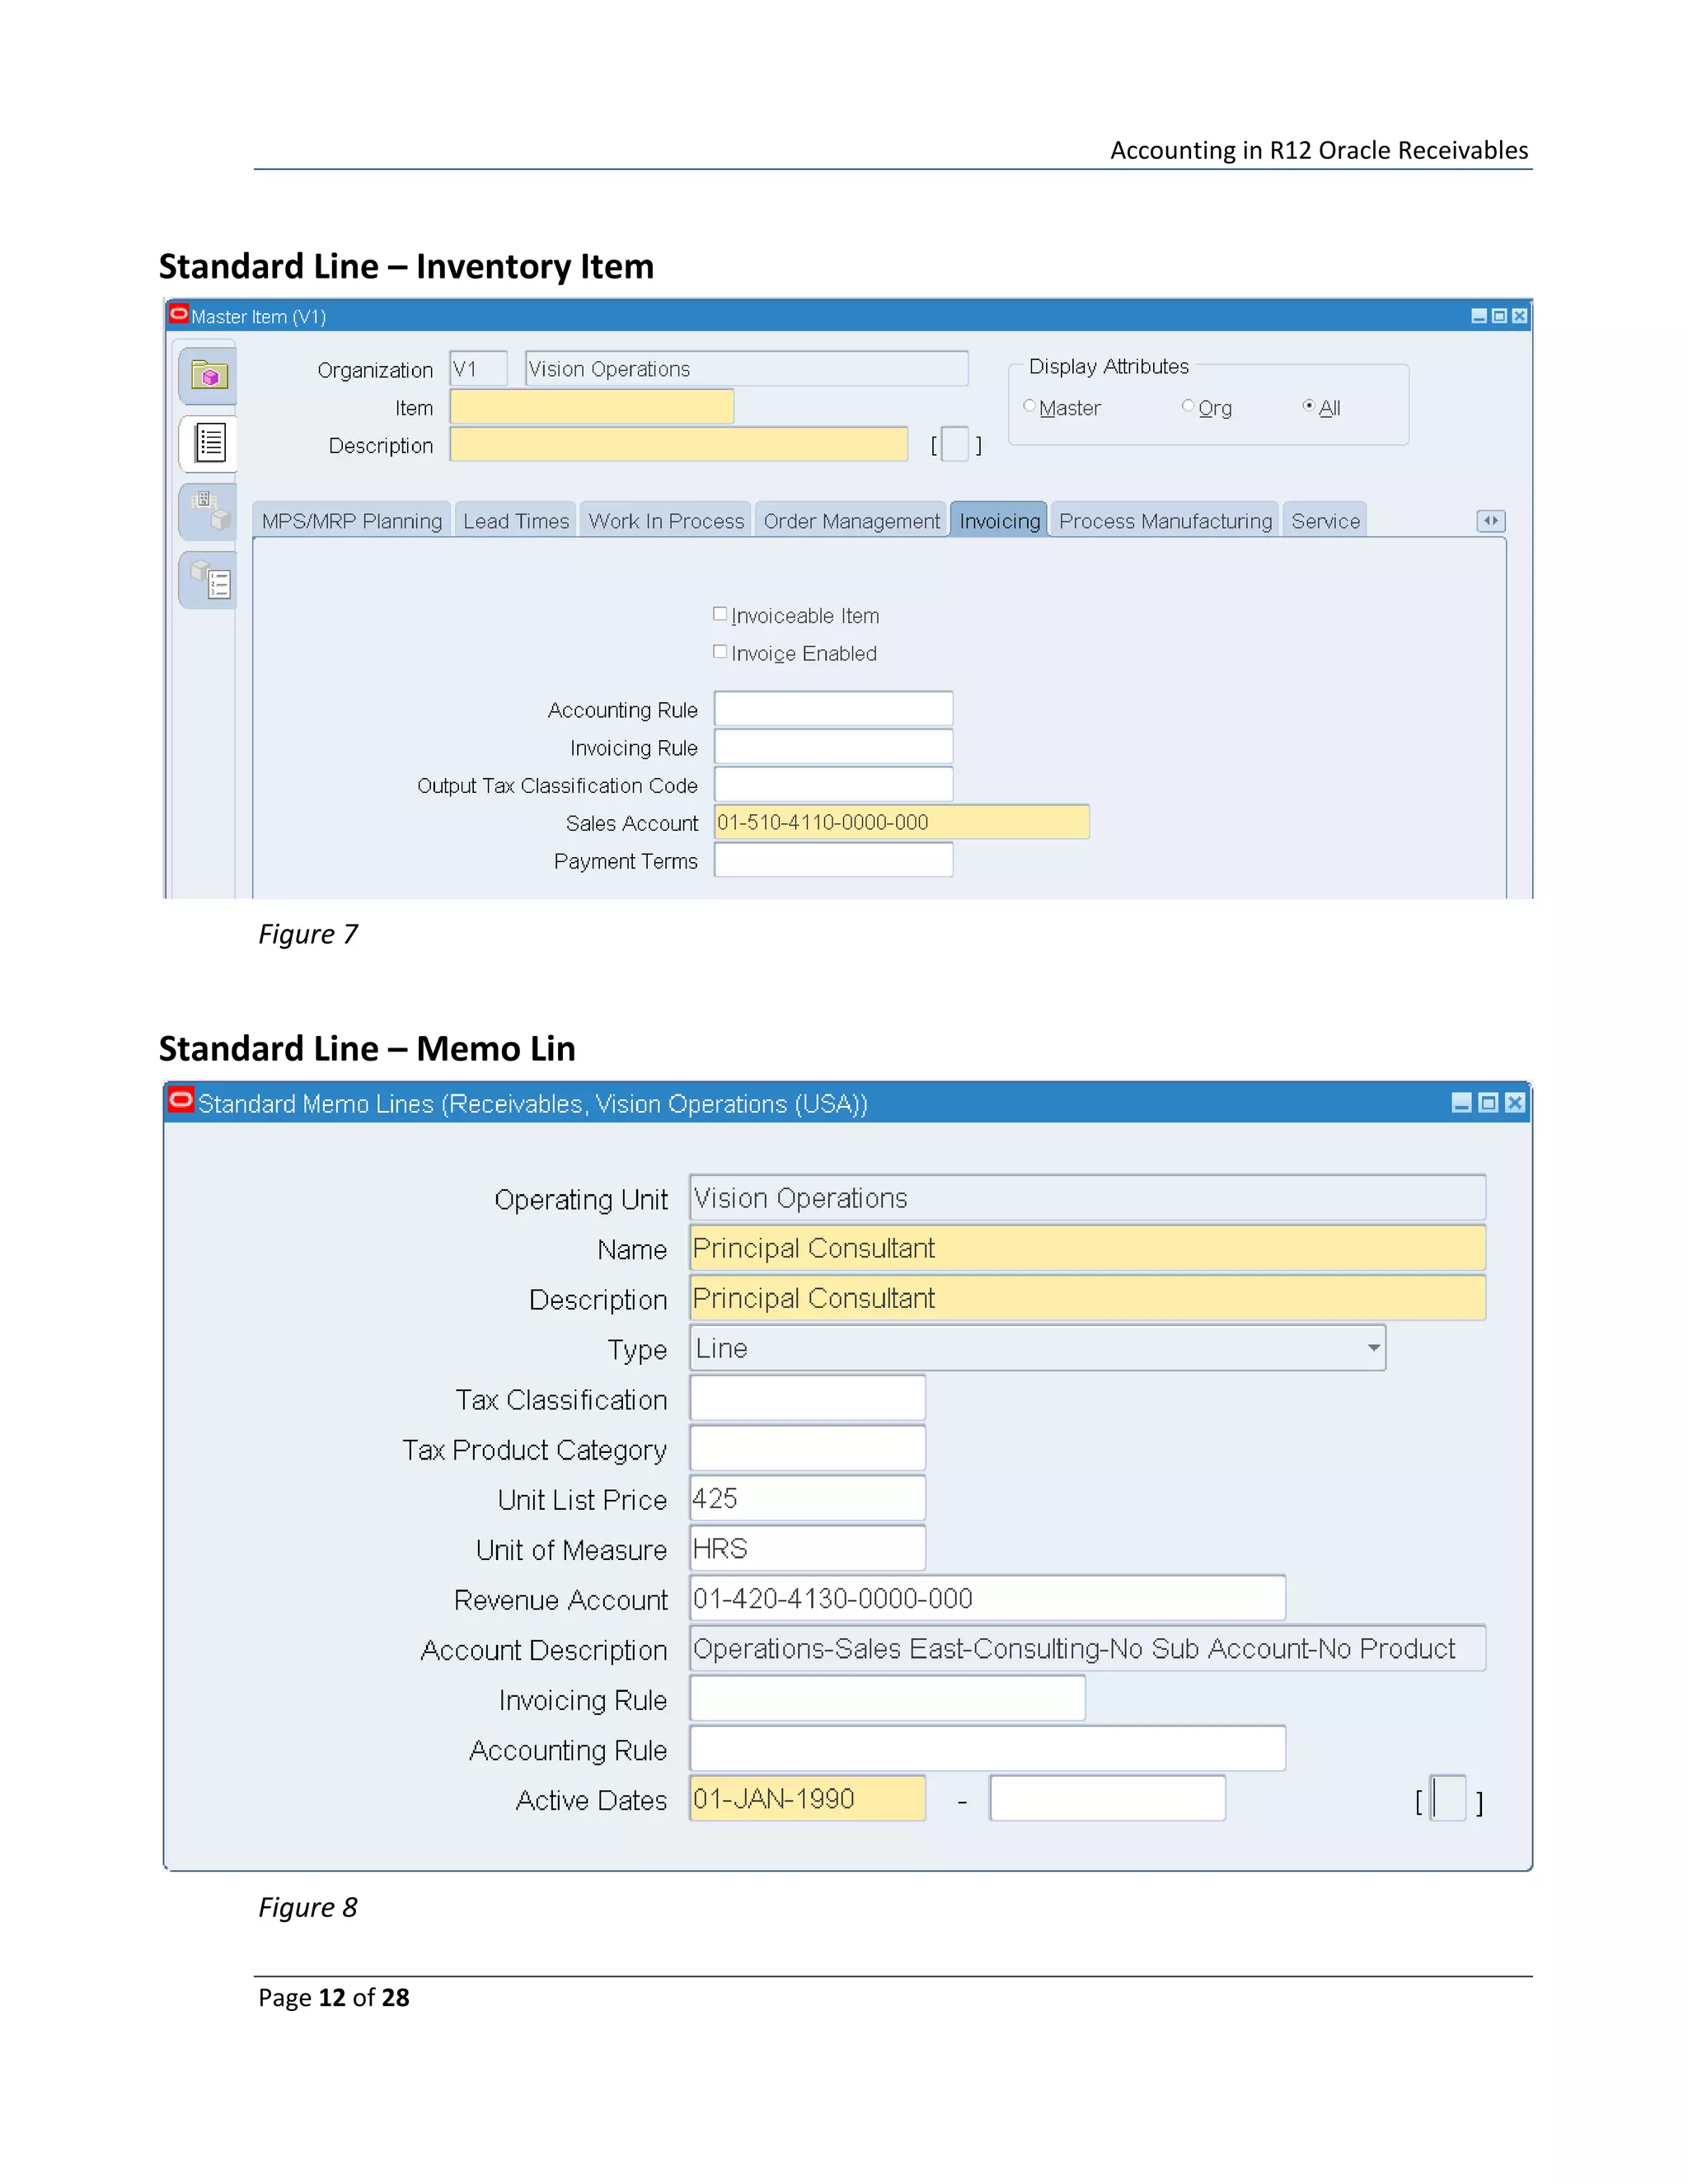This screenshot has width=1688, height=2184.
Task: Go to Work In Process tab
Action: 666,520
